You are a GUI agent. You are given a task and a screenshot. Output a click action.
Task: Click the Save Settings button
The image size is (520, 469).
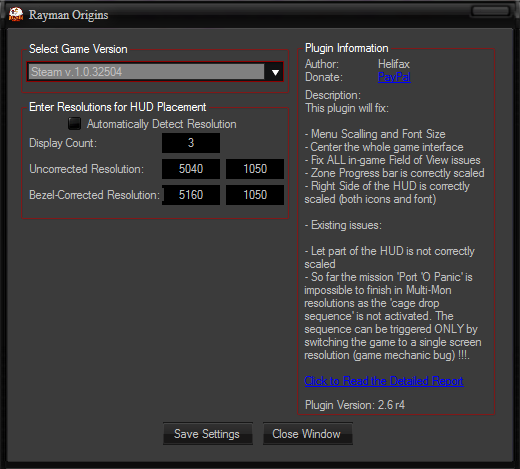(208, 434)
